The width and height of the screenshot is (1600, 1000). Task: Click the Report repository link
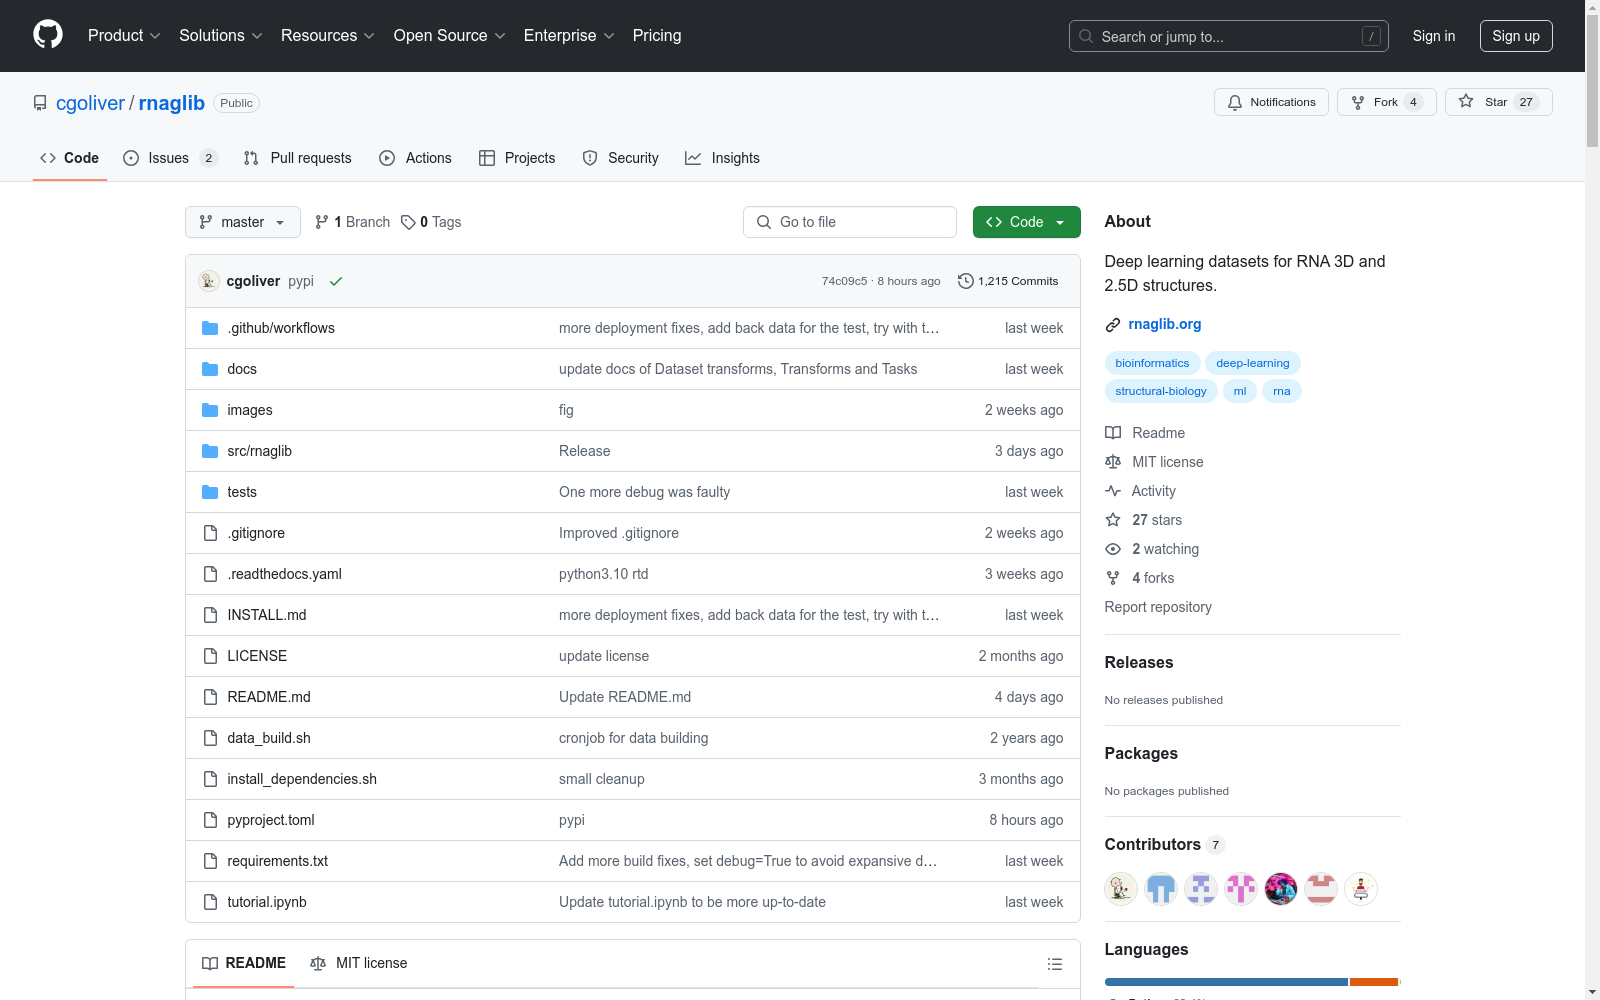1158,607
